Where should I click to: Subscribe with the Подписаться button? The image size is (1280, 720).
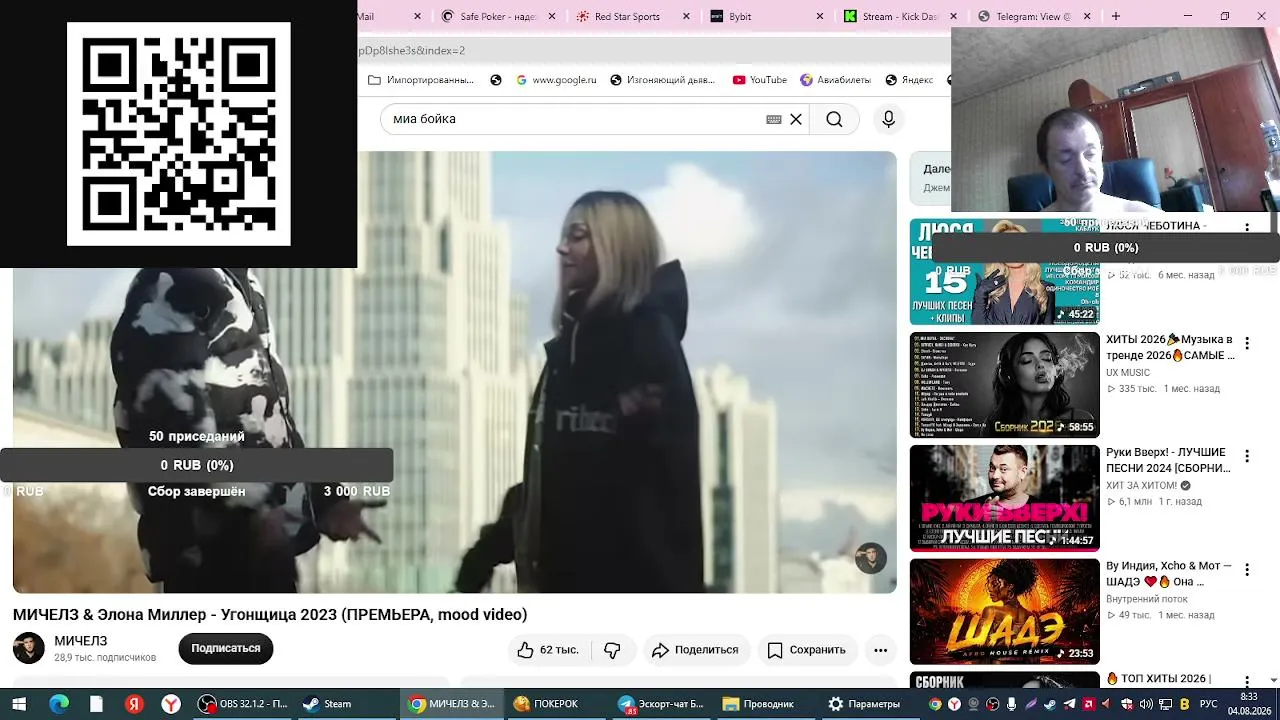pyautogui.click(x=225, y=648)
